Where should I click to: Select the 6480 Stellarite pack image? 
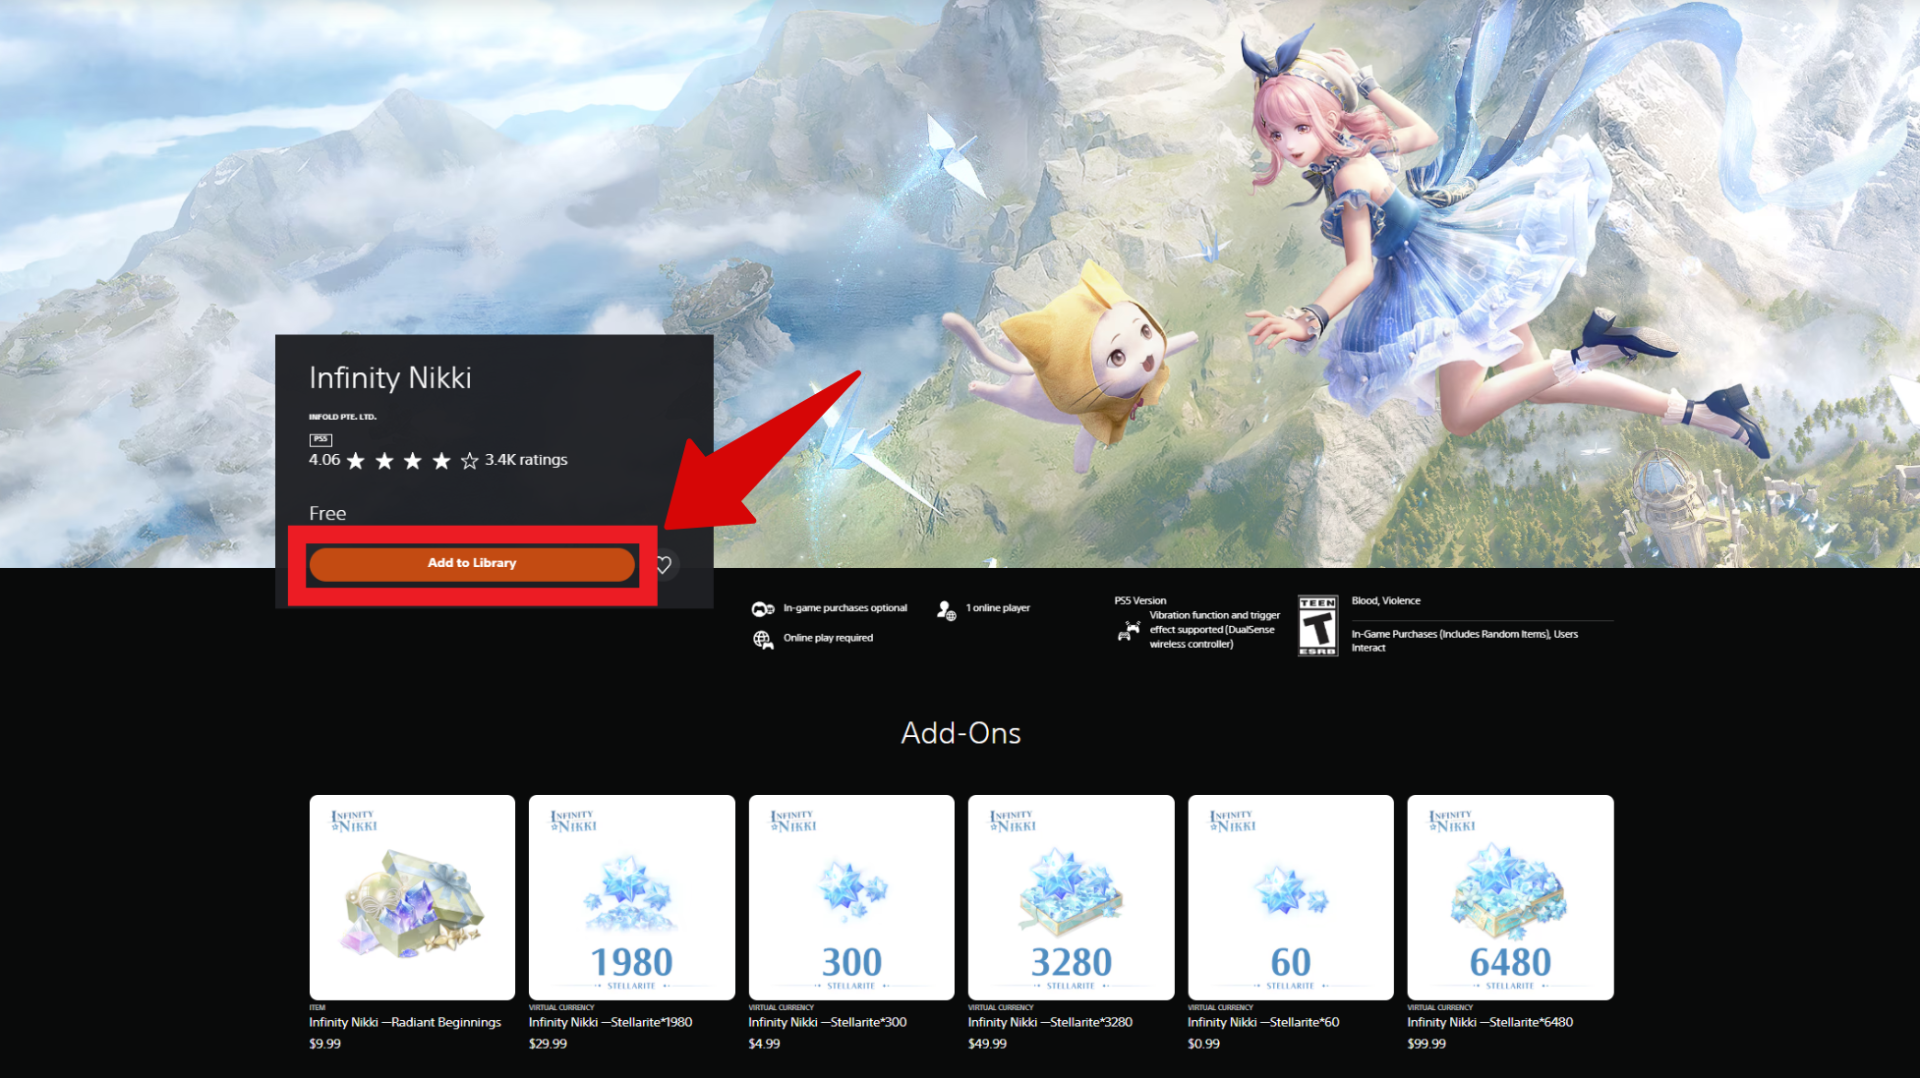[x=1509, y=897]
